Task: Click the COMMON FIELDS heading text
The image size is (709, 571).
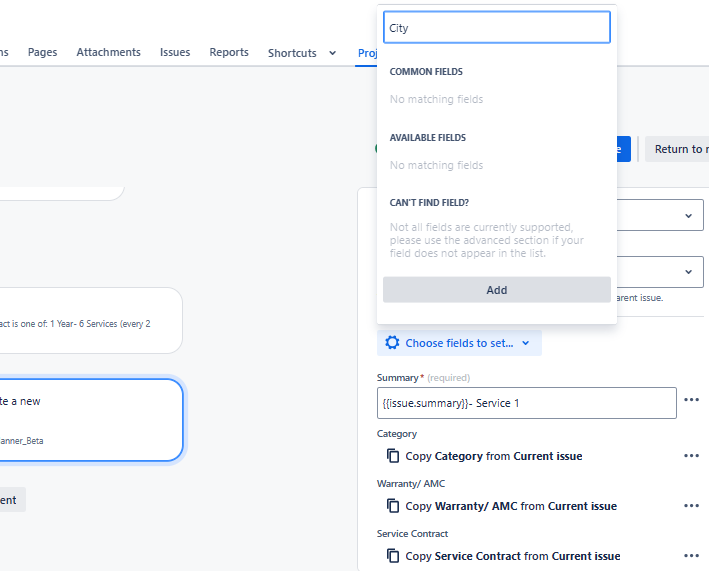Action: 426,71
